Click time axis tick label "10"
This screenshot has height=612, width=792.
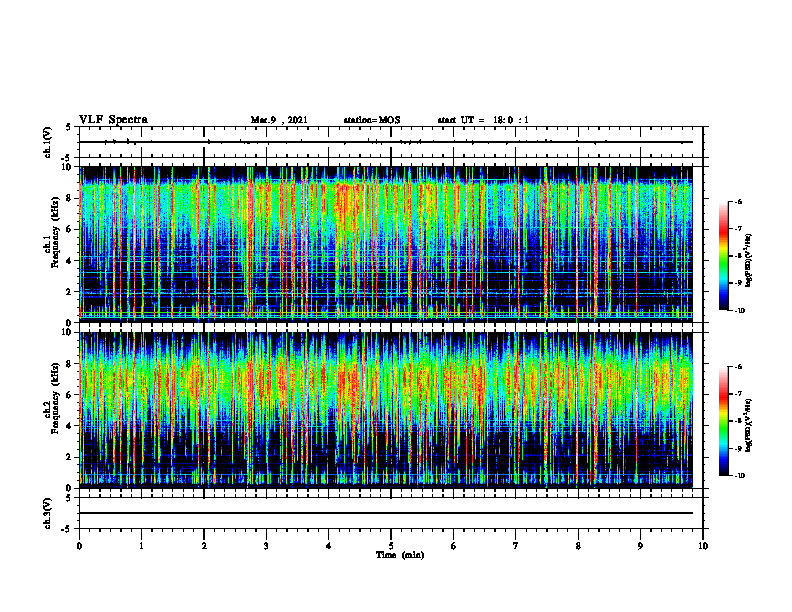click(703, 546)
